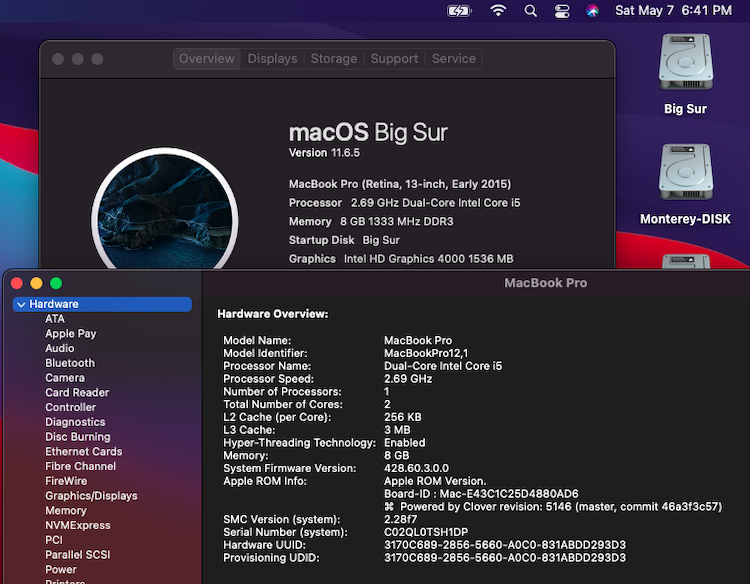
Task: Open Spotlight search magnifier icon
Action: (x=530, y=11)
